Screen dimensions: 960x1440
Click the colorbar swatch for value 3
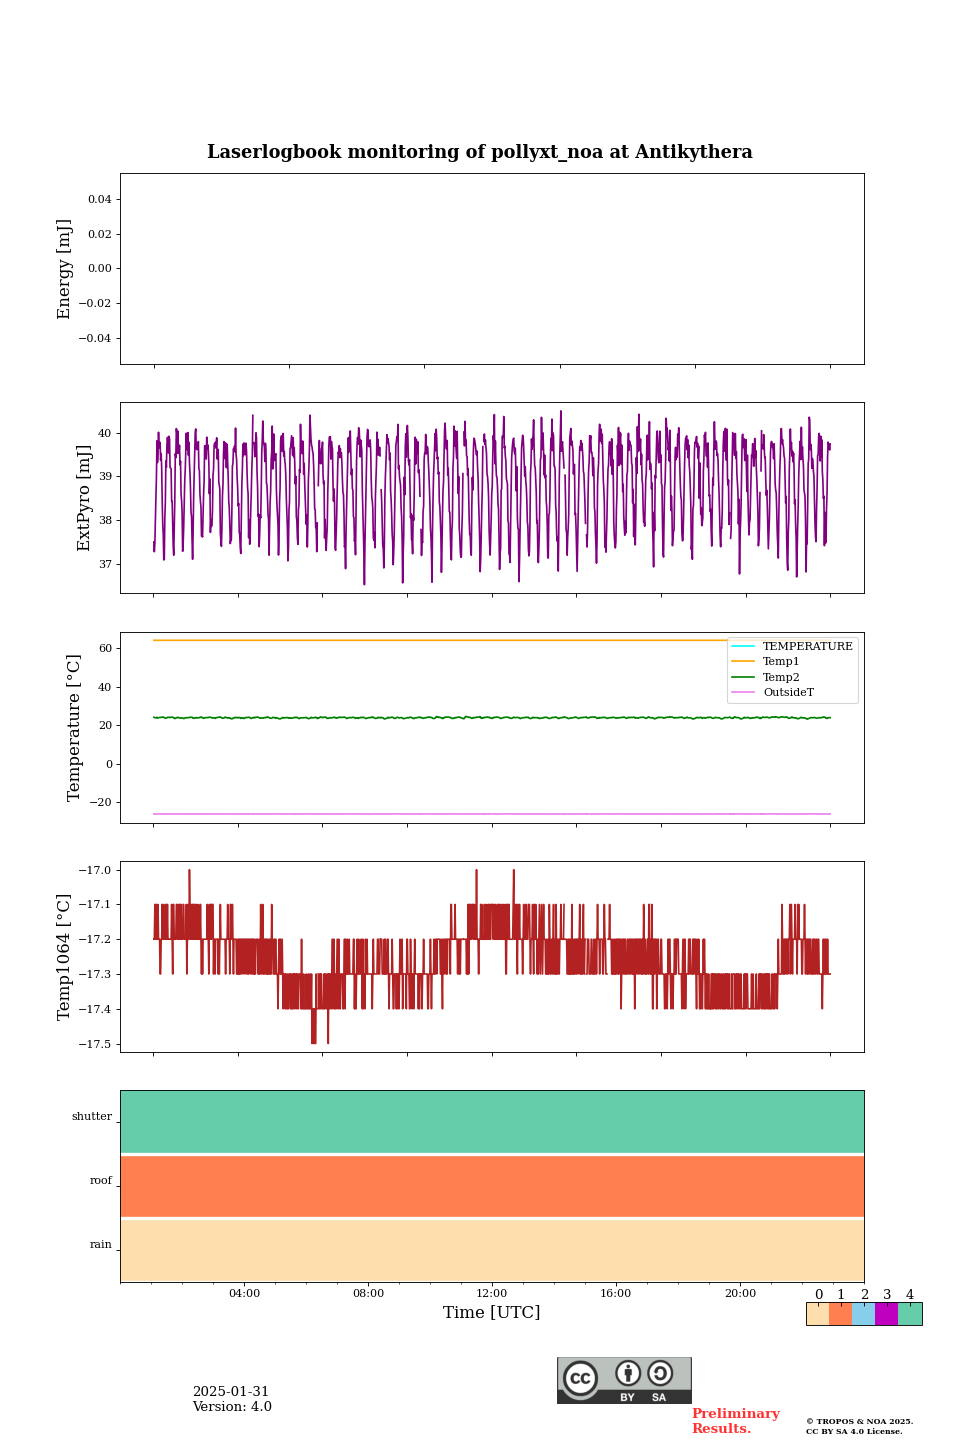(x=886, y=1314)
